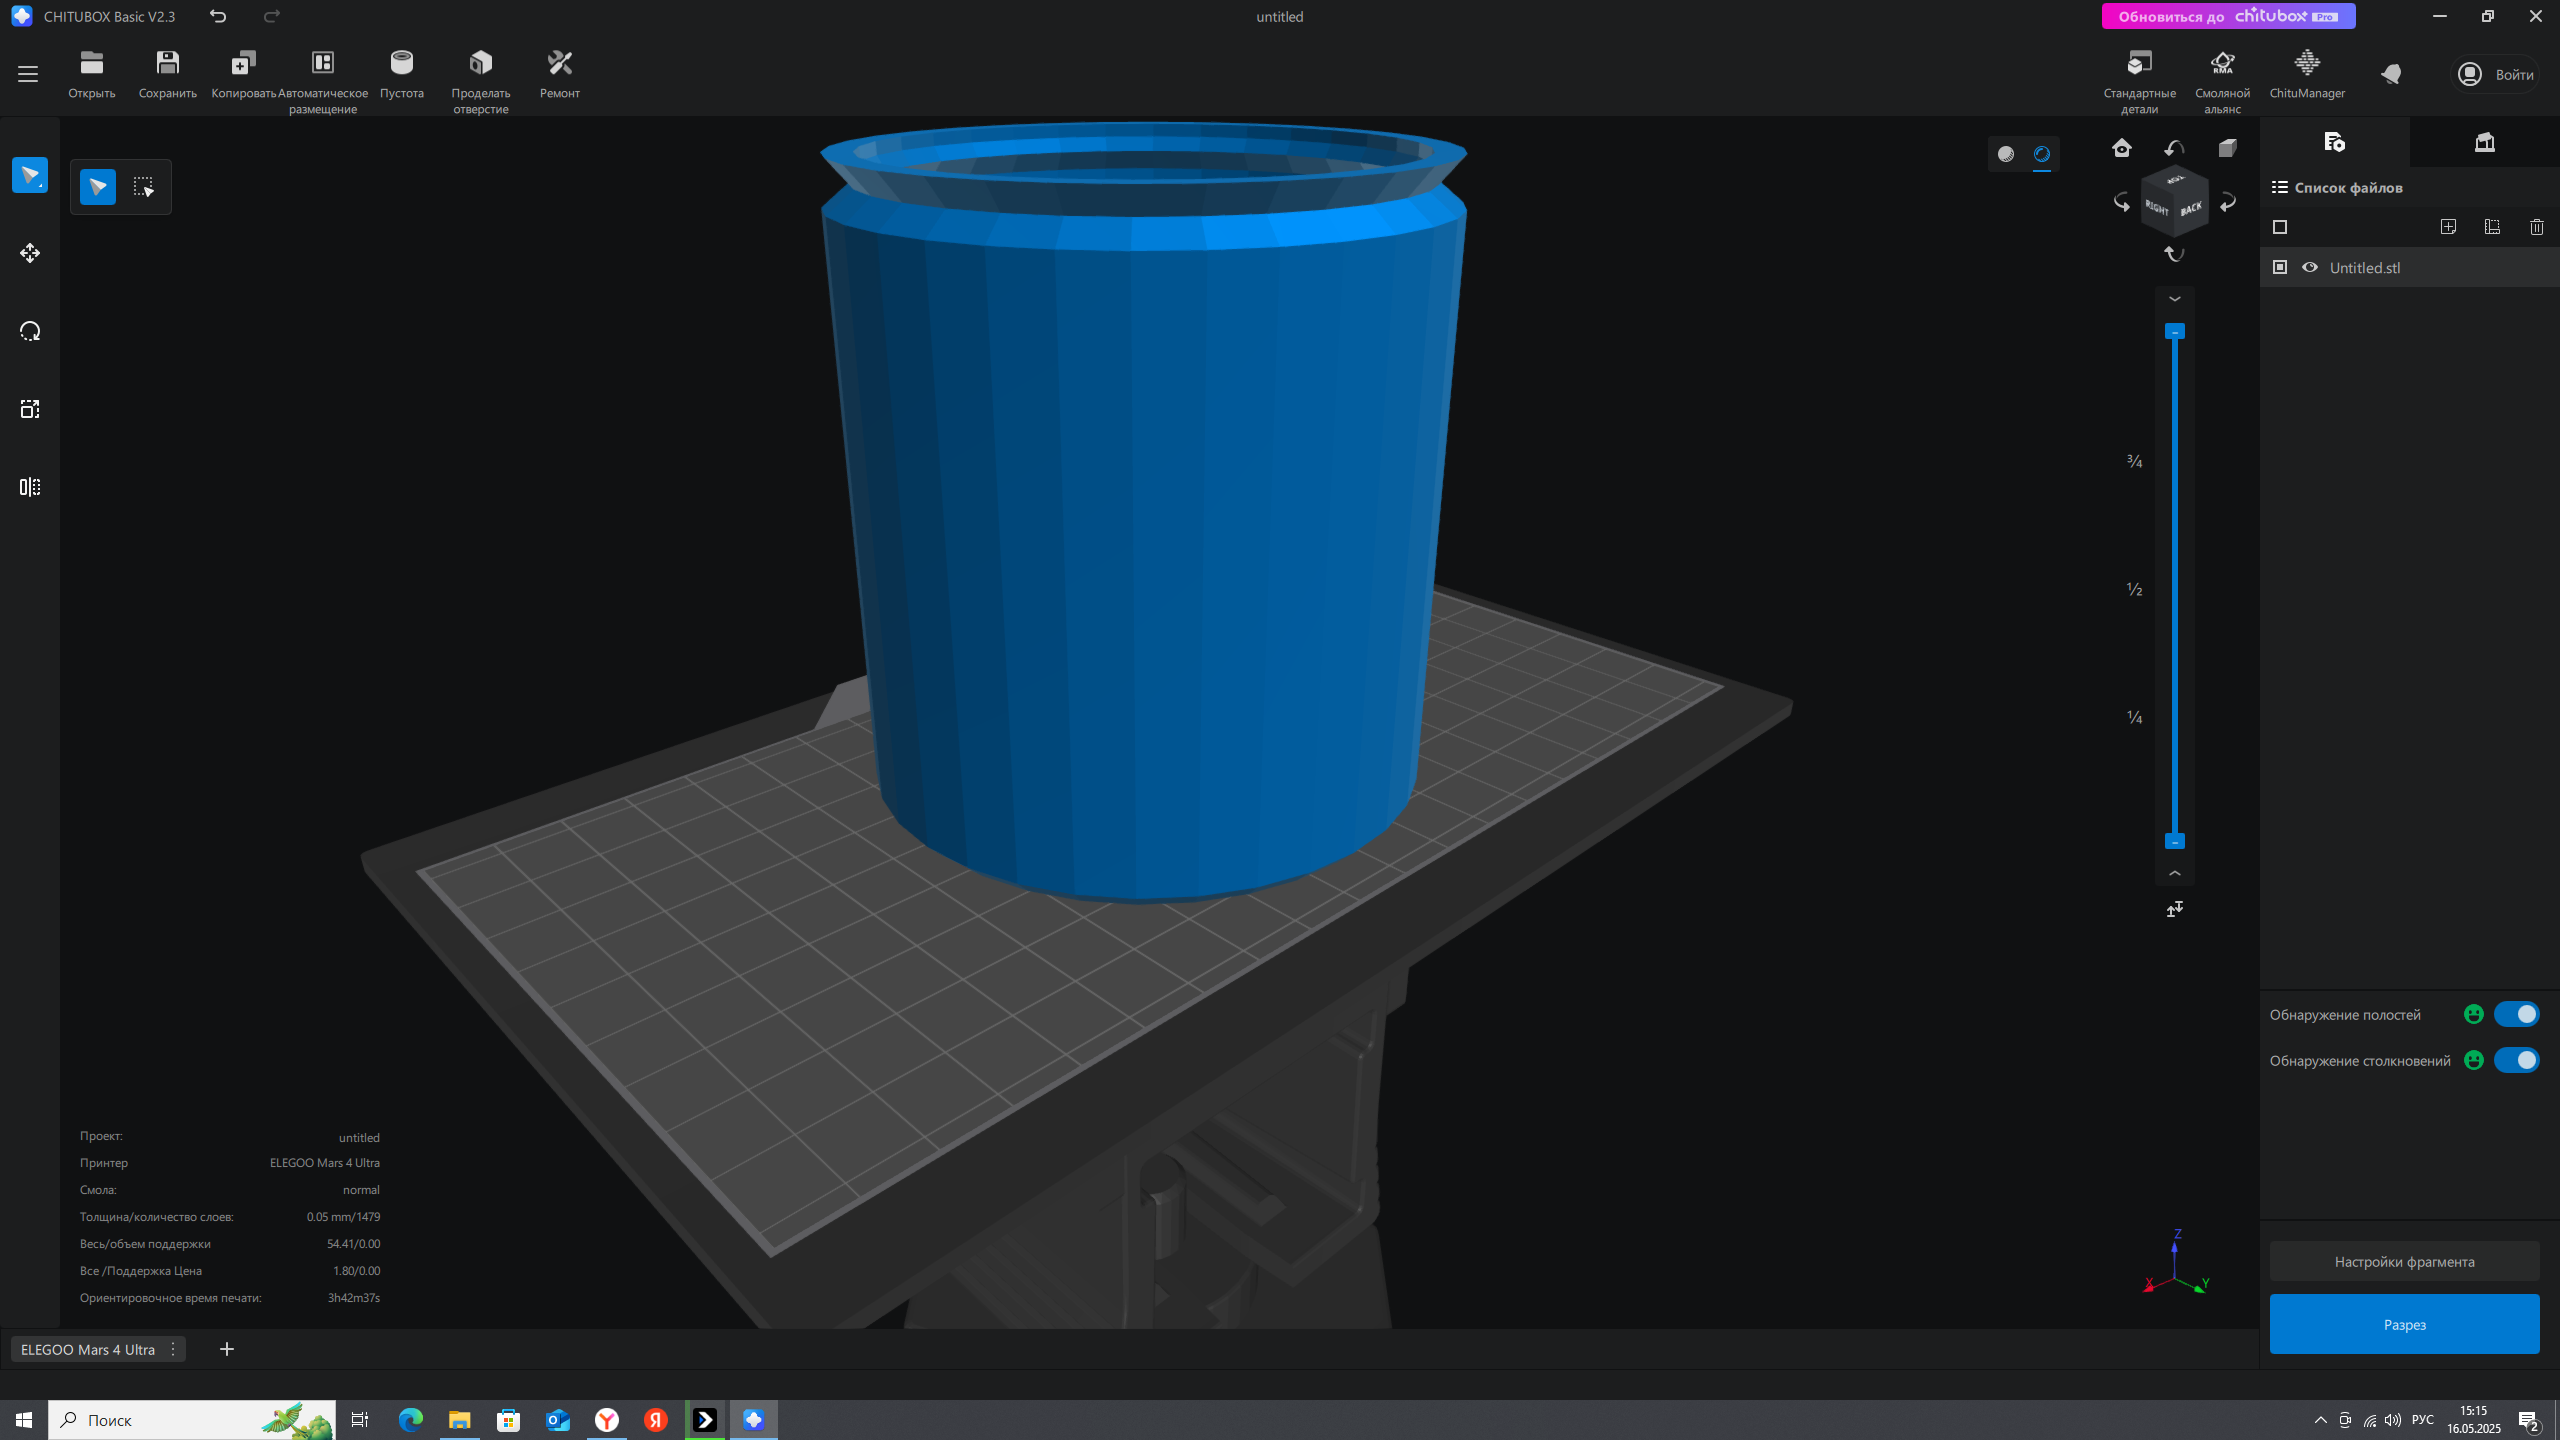The width and height of the screenshot is (2560, 1440).
Task: Open the Windows search box Поиск
Action: tap(192, 1420)
